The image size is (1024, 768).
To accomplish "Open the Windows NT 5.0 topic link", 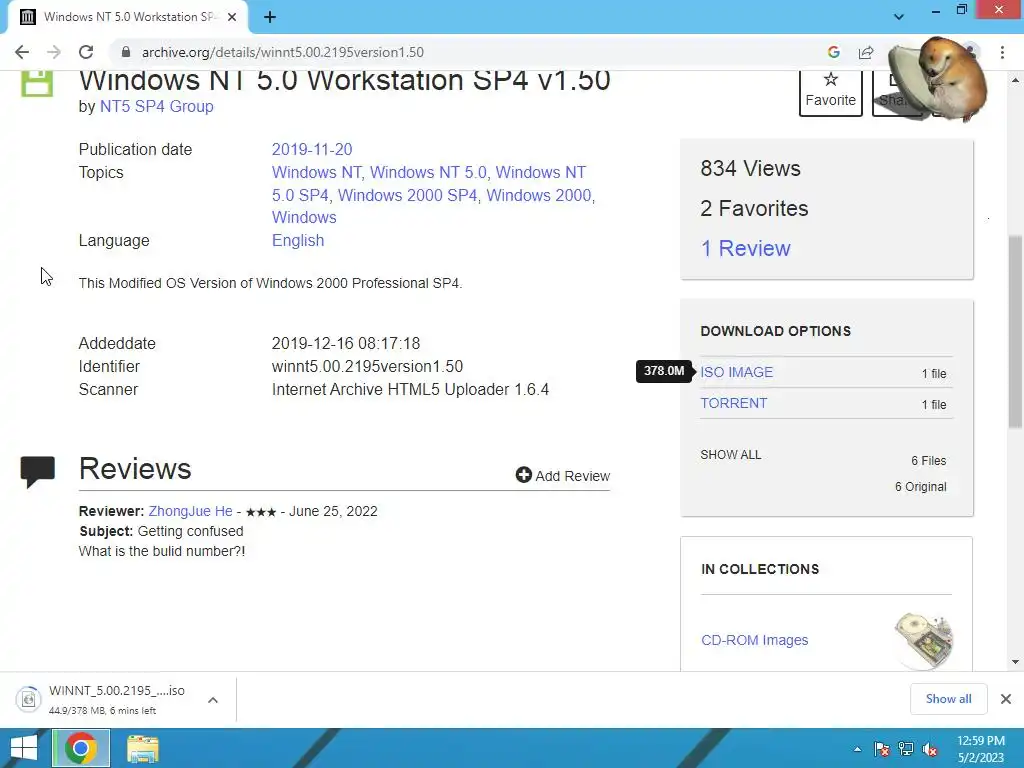I will [428, 172].
